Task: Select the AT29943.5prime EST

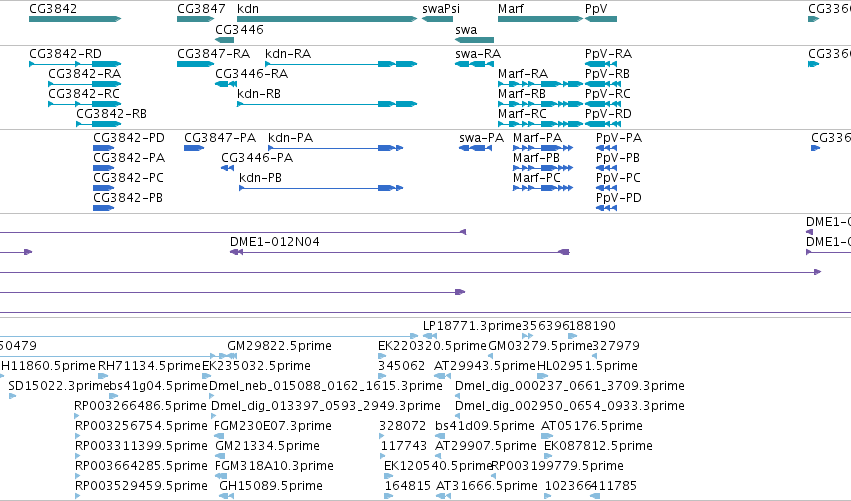Action: click(x=442, y=376)
